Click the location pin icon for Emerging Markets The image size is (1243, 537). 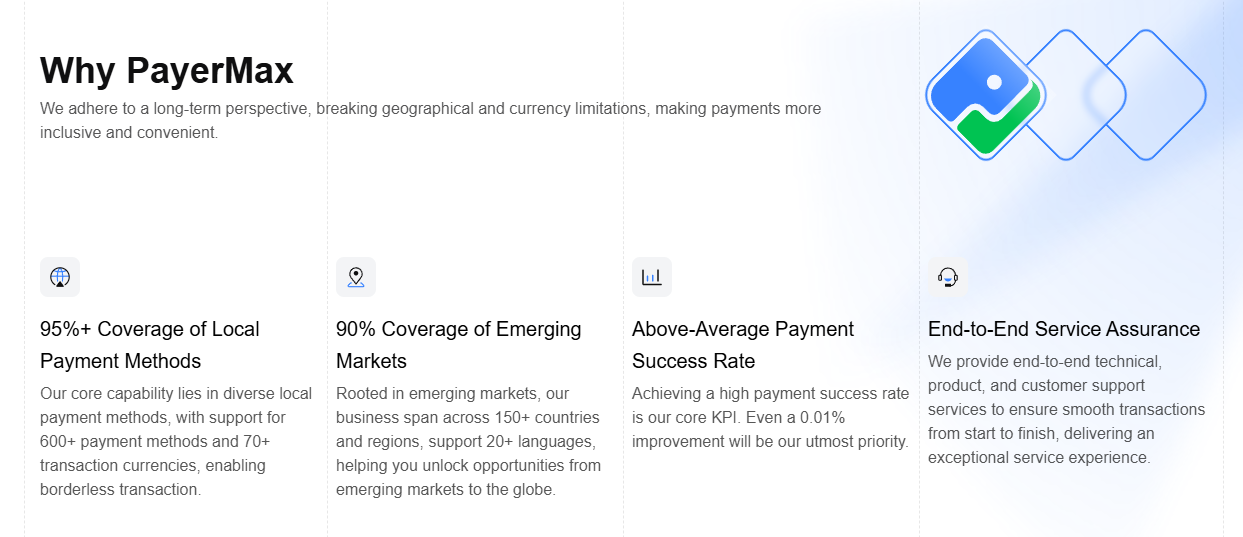(356, 277)
